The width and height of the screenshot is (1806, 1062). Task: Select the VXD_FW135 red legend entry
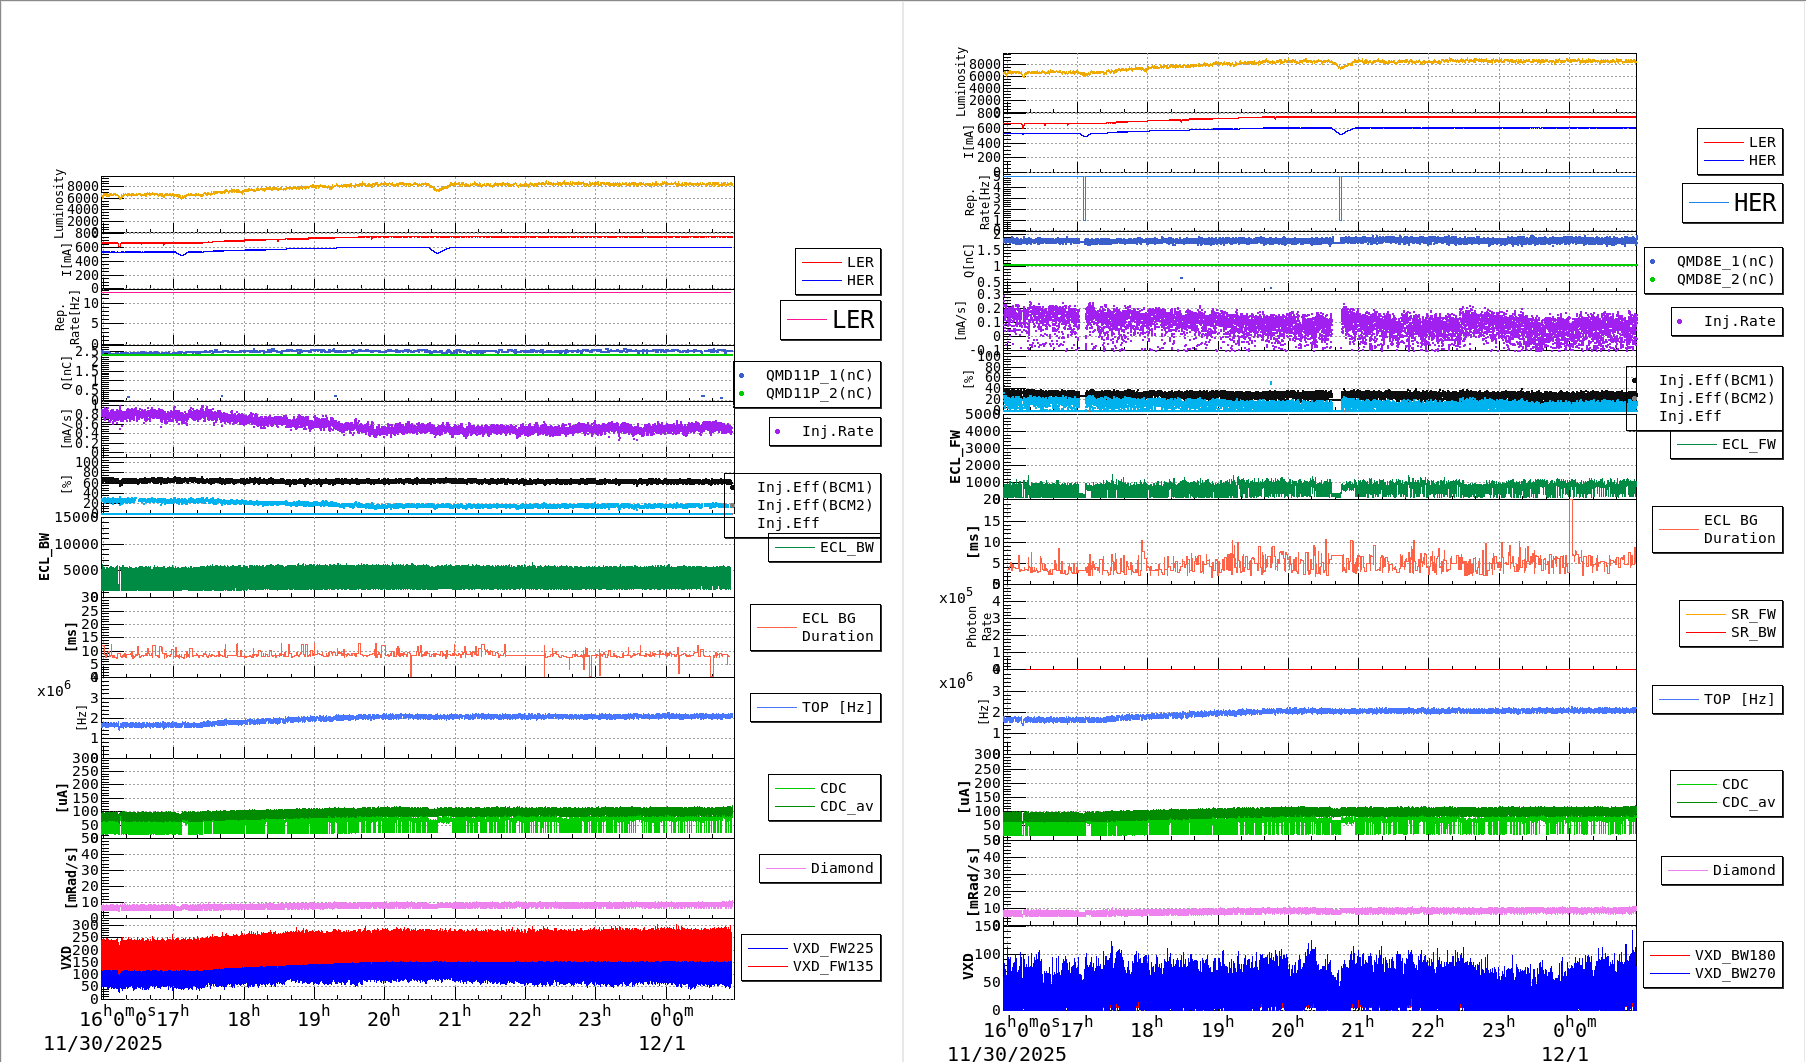tap(832, 967)
